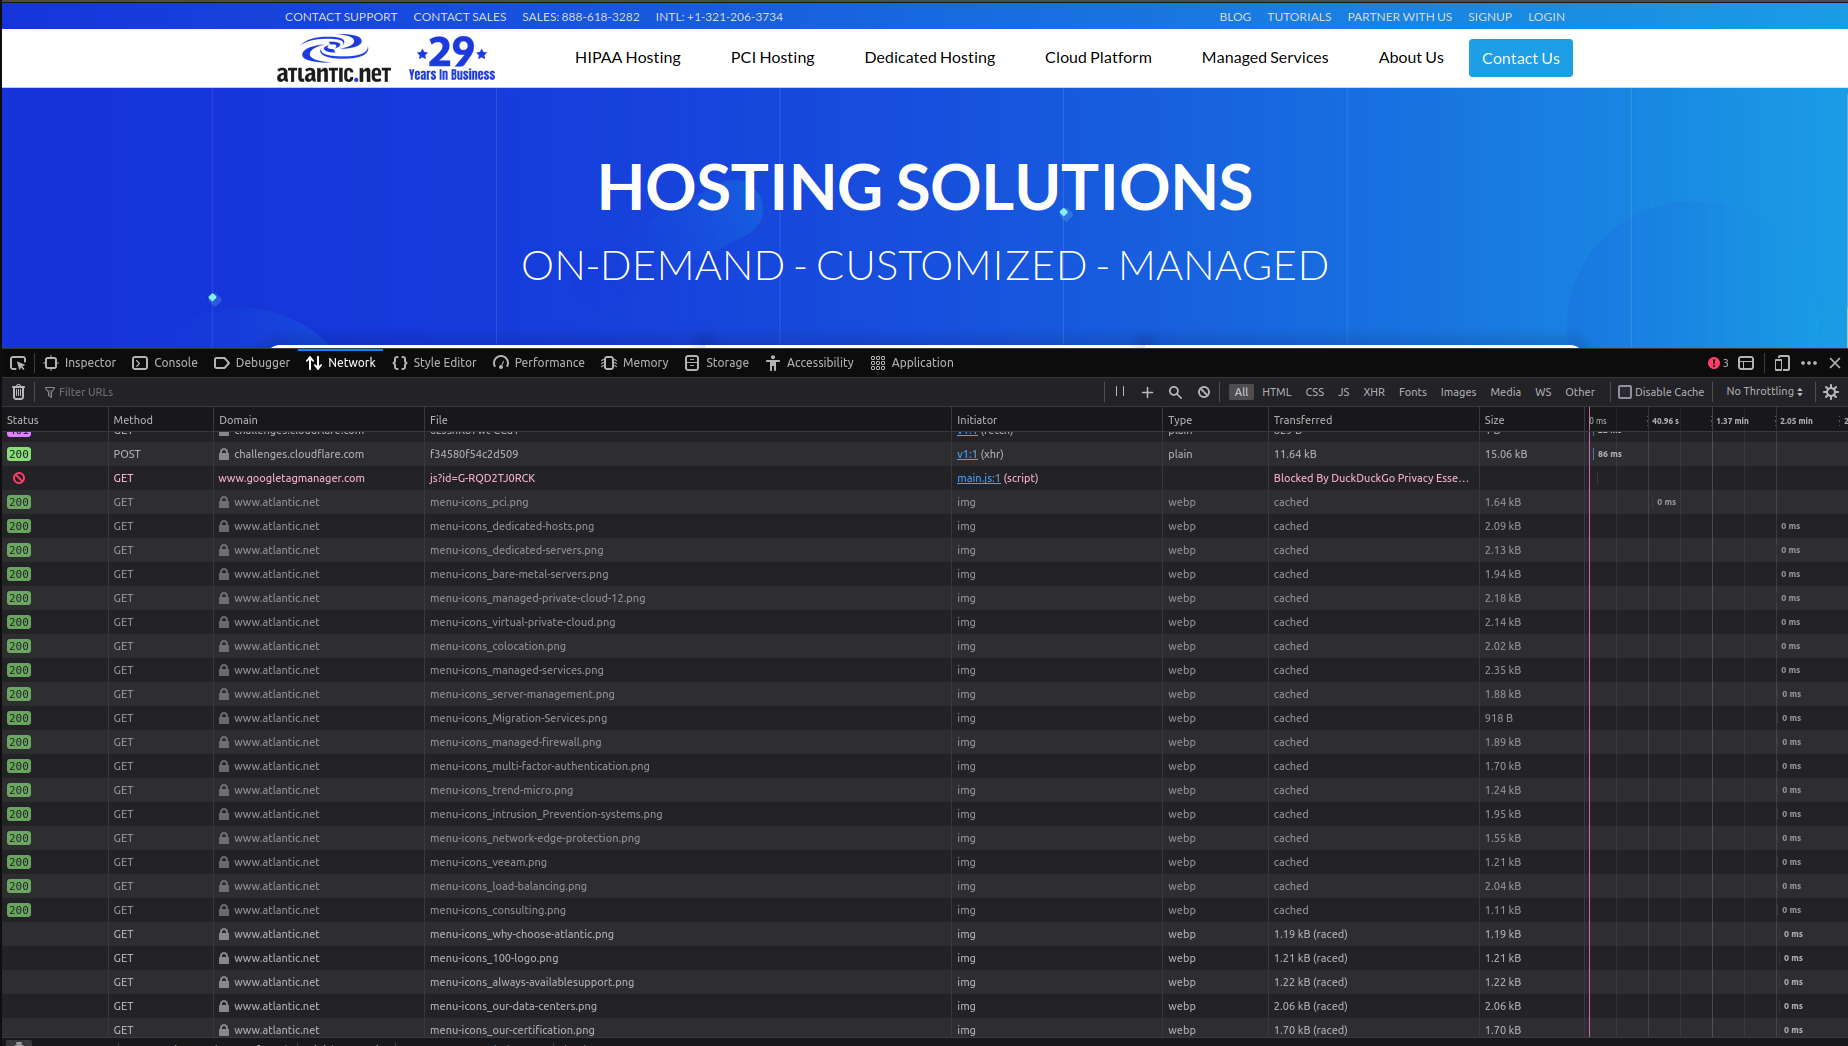The height and width of the screenshot is (1046, 1848).
Task: Select iframe picker icon in toolbar
Action: [x=1746, y=363]
